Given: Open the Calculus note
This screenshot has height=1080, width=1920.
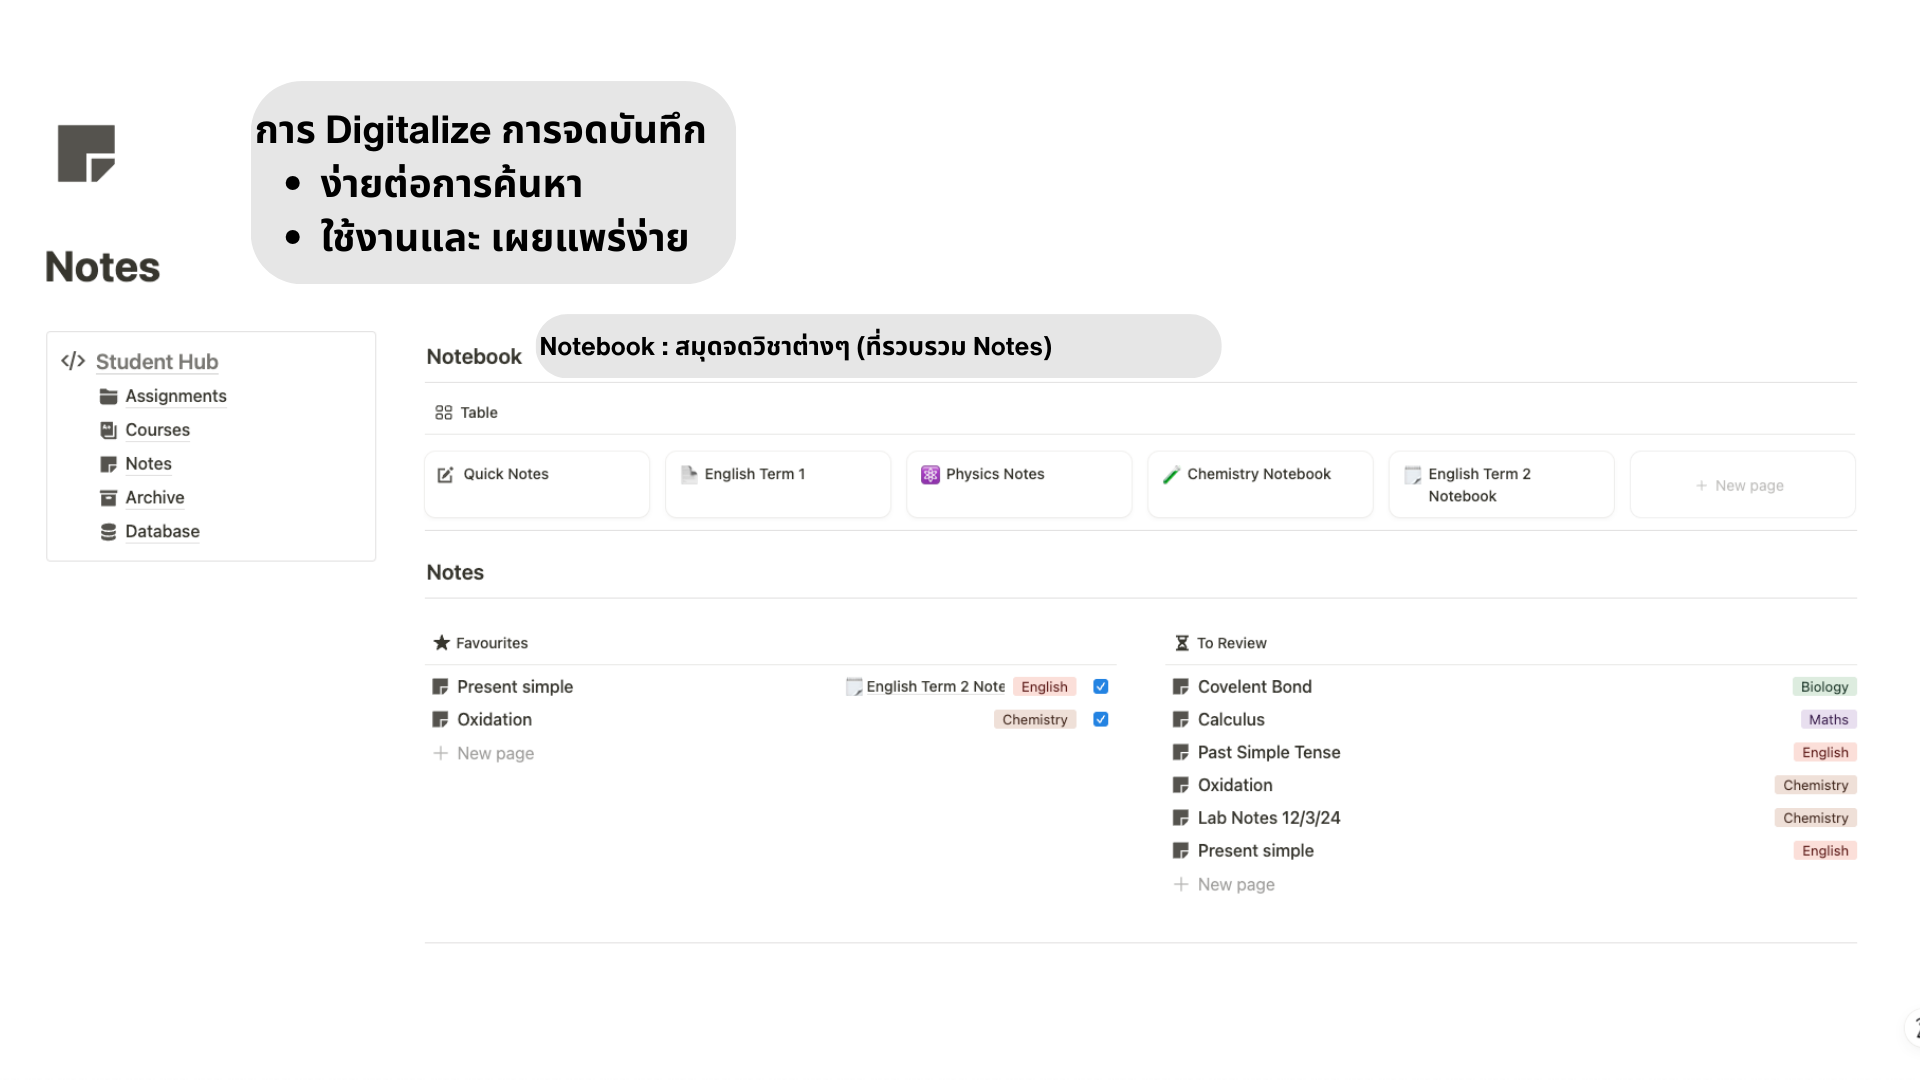Looking at the screenshot, I should click(x=1230, y=719).
